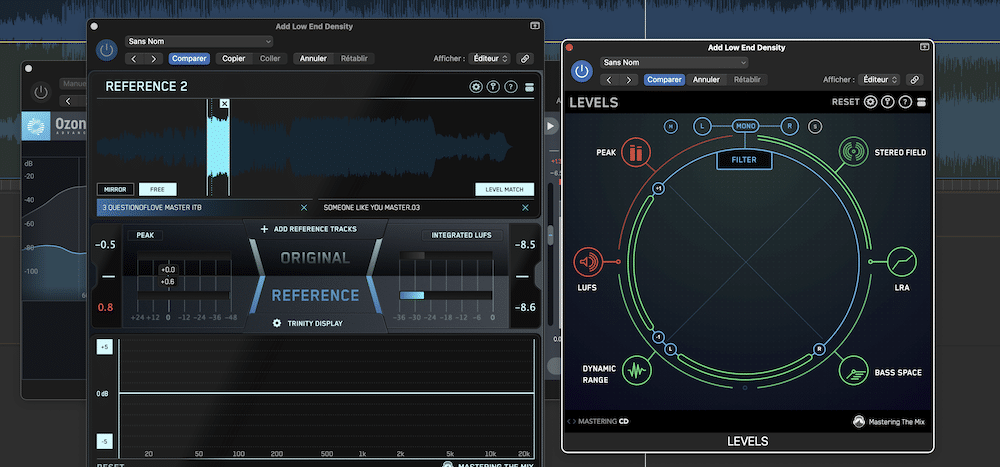The height and width of the screenshot is (467, 1000).
Task: Open the Sans Nom preset dropdown in LEVELS window
Action: (674, 63)
